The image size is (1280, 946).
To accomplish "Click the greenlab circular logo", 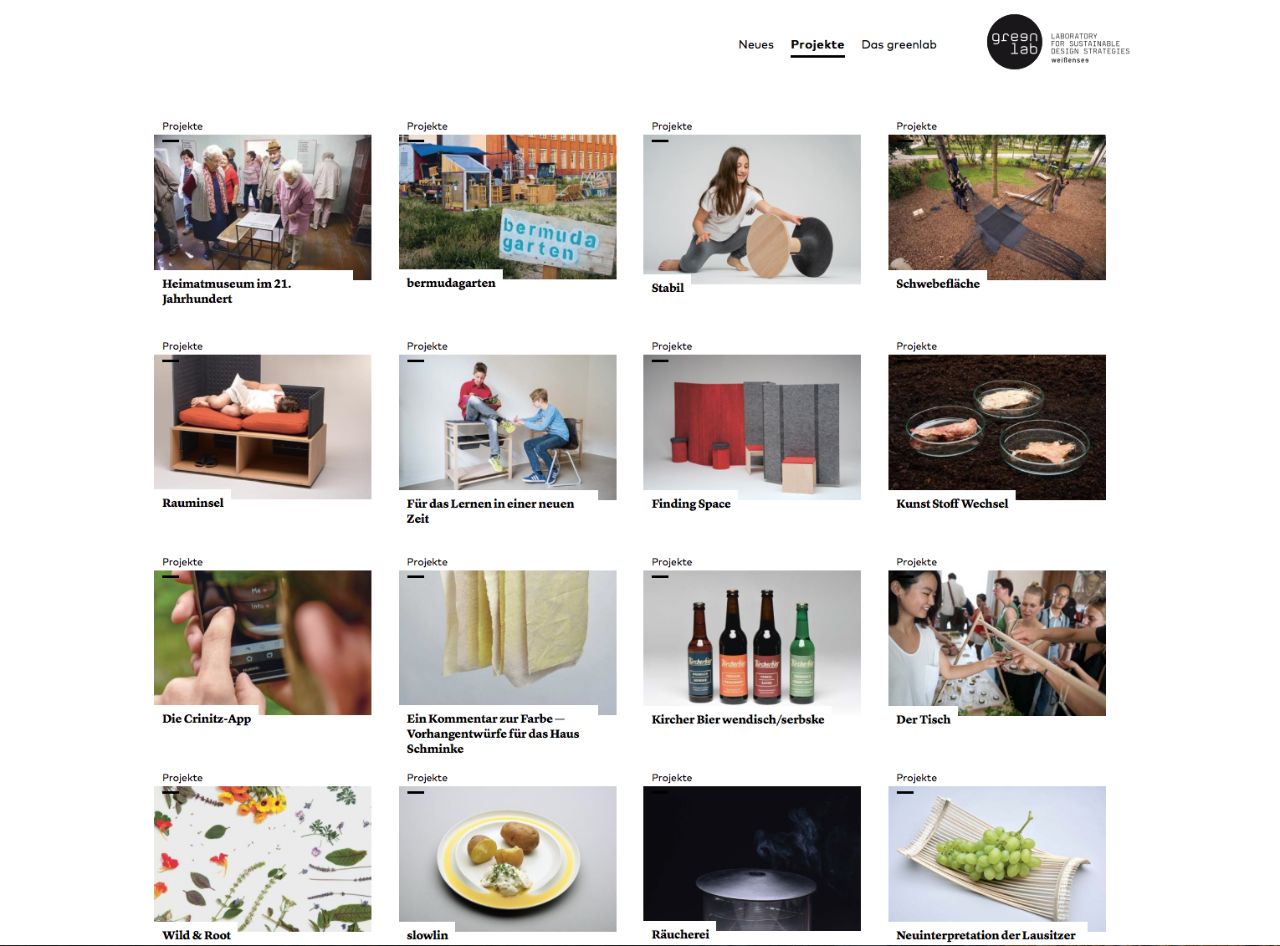I will click(x=1015, y=42).
